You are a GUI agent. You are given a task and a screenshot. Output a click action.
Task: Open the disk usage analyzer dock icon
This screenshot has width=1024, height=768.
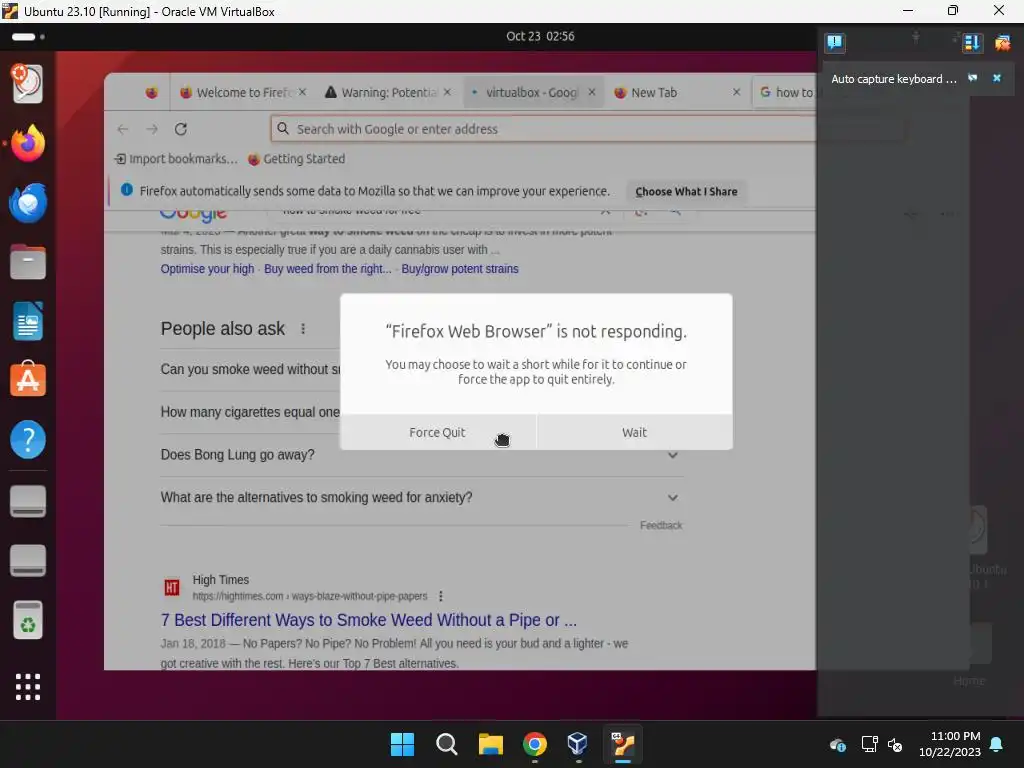[28, 84]
